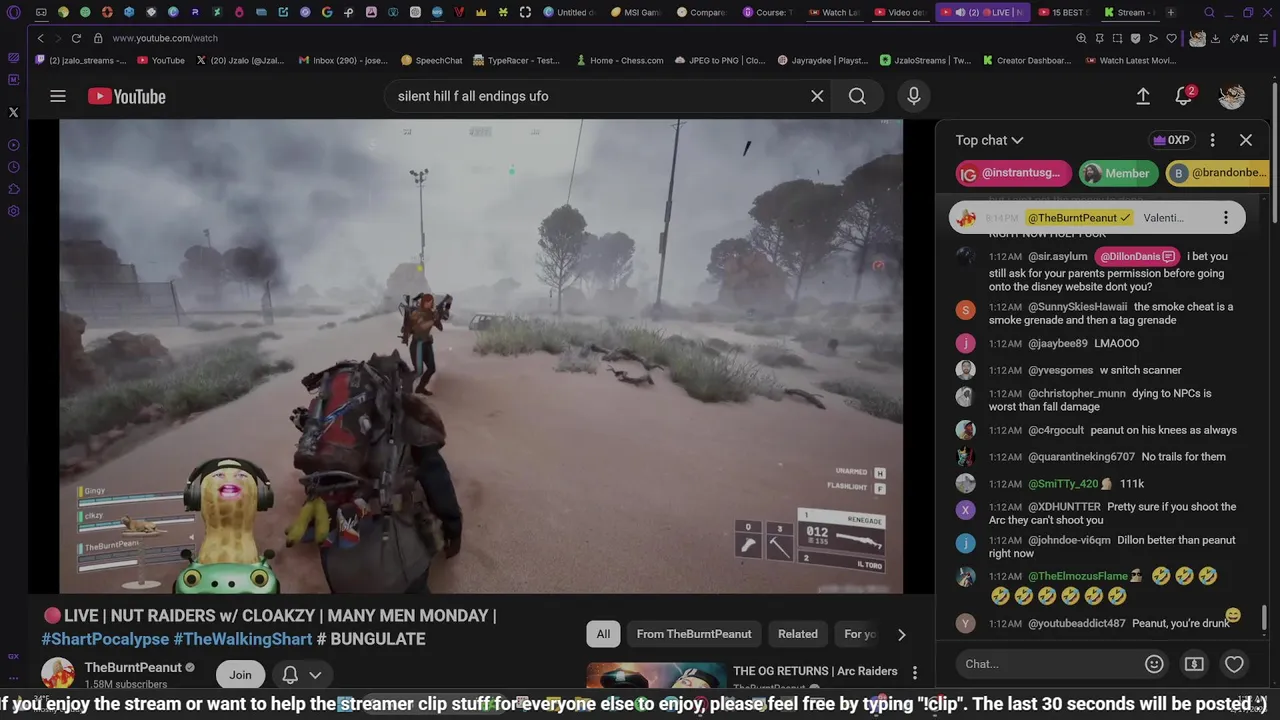Switch to the Stream browser tab
This screenshot has width=1280, height=720.
tap(1129, 12)
